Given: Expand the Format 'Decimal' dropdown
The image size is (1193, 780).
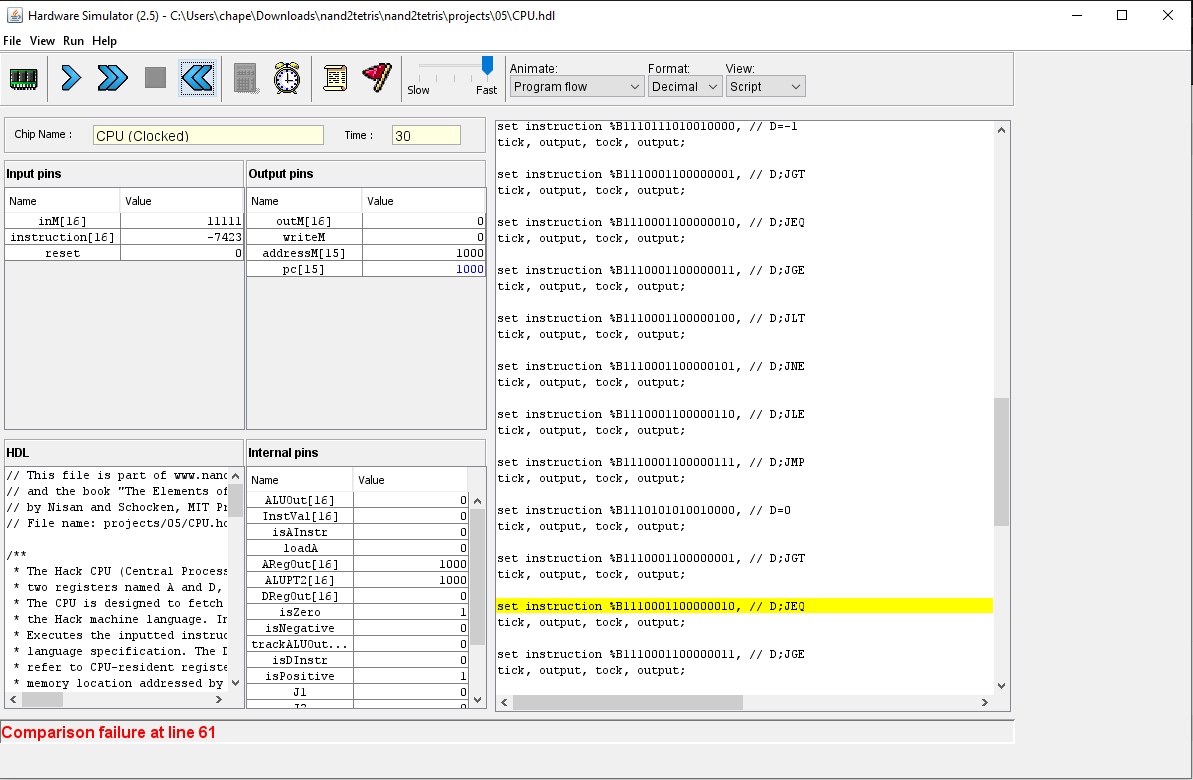Looking at the screenshot, I should pos(684,87).
